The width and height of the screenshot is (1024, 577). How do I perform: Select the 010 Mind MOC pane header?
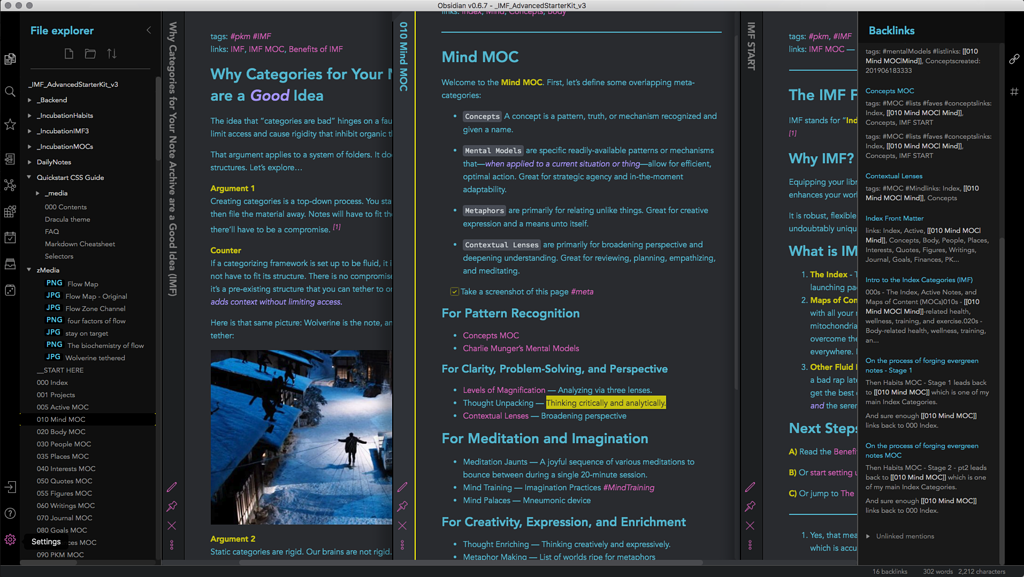(403, 55)
